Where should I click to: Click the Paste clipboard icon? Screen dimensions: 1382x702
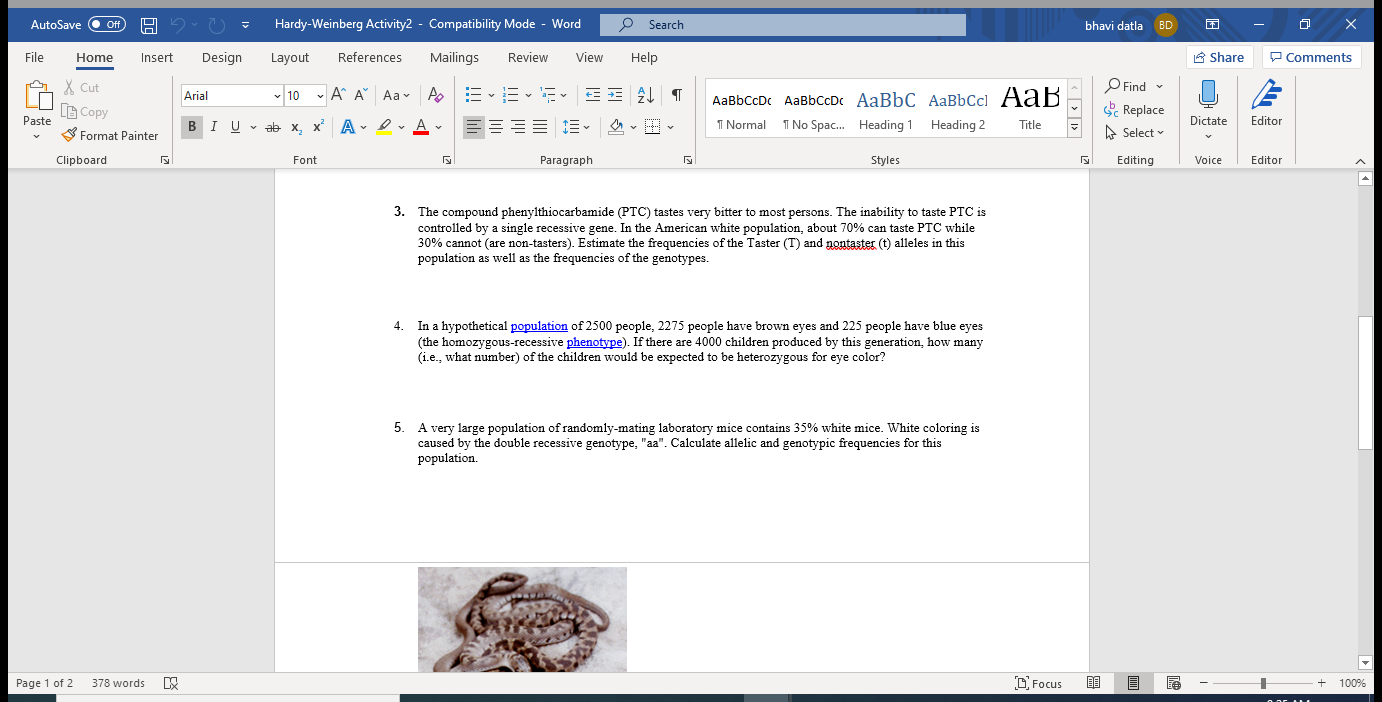click(37, 97)
